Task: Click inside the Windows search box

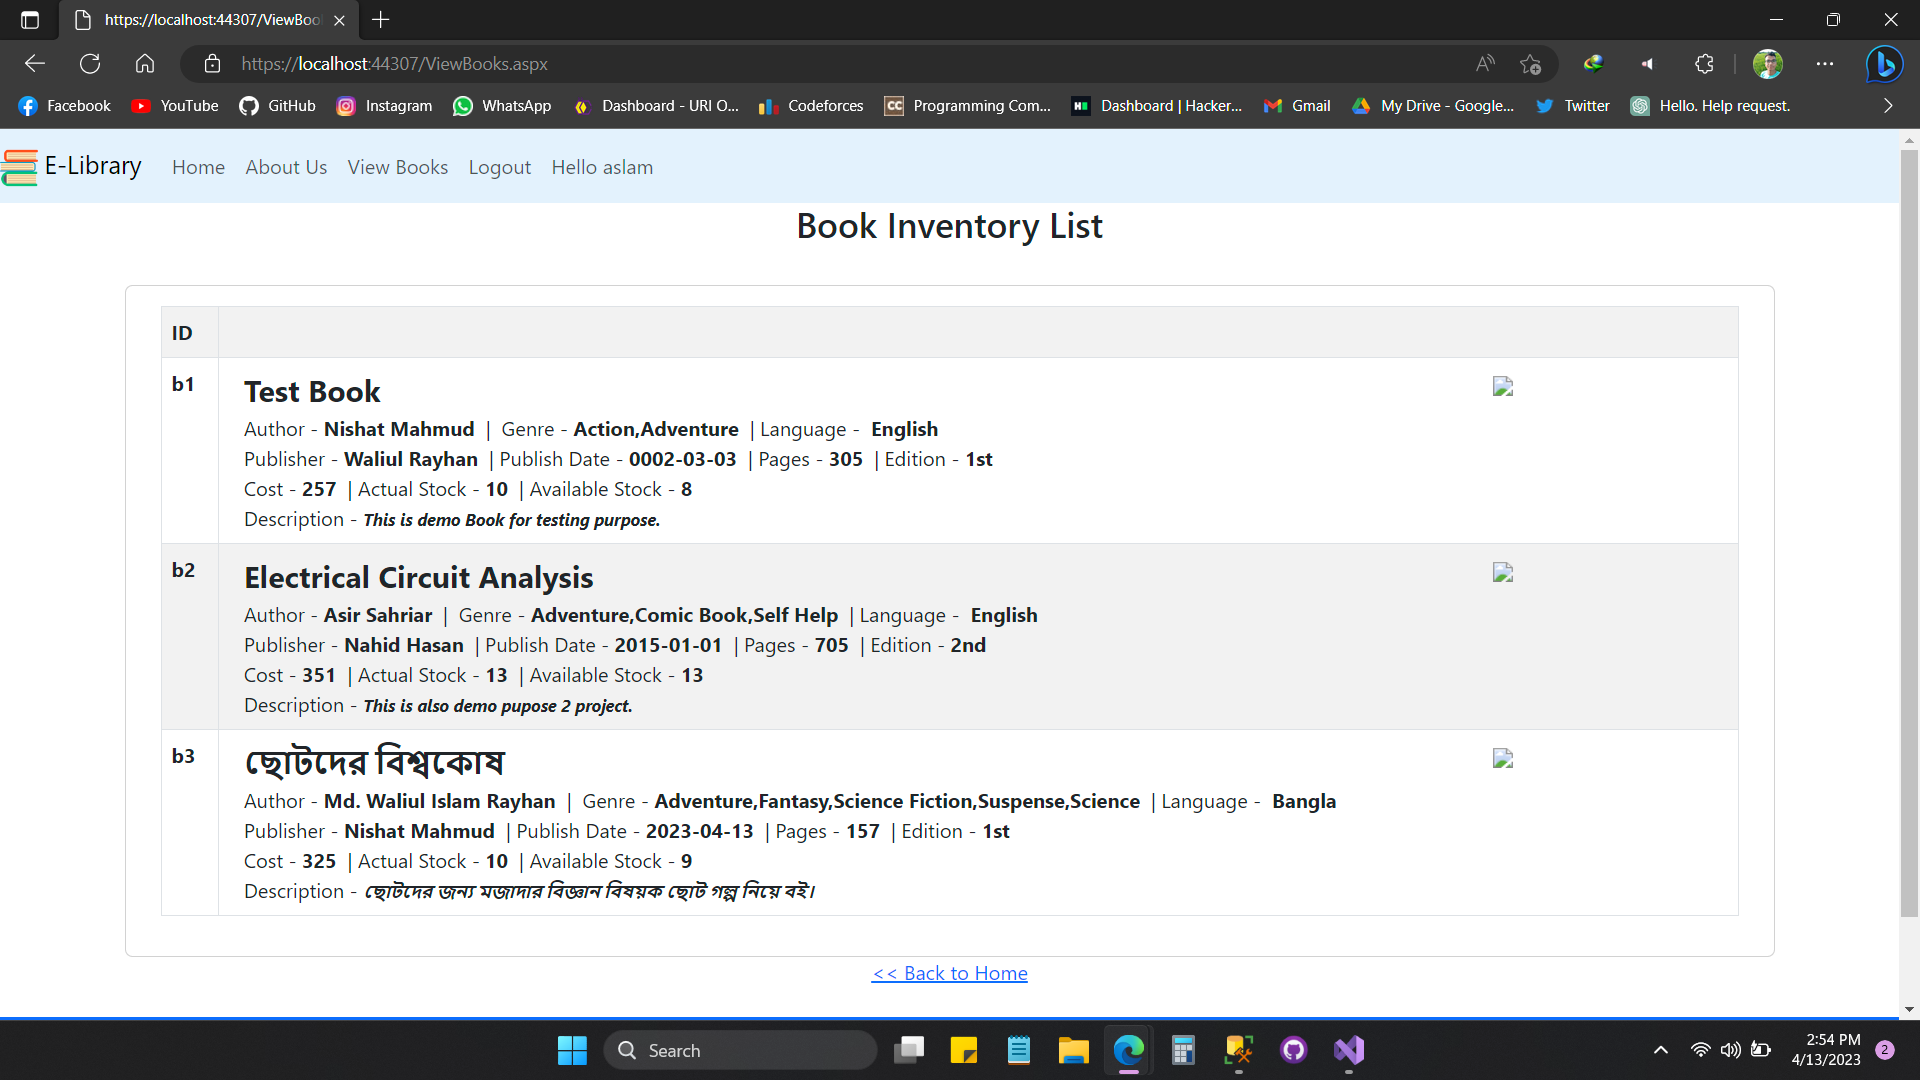Action: [740, 1050]
